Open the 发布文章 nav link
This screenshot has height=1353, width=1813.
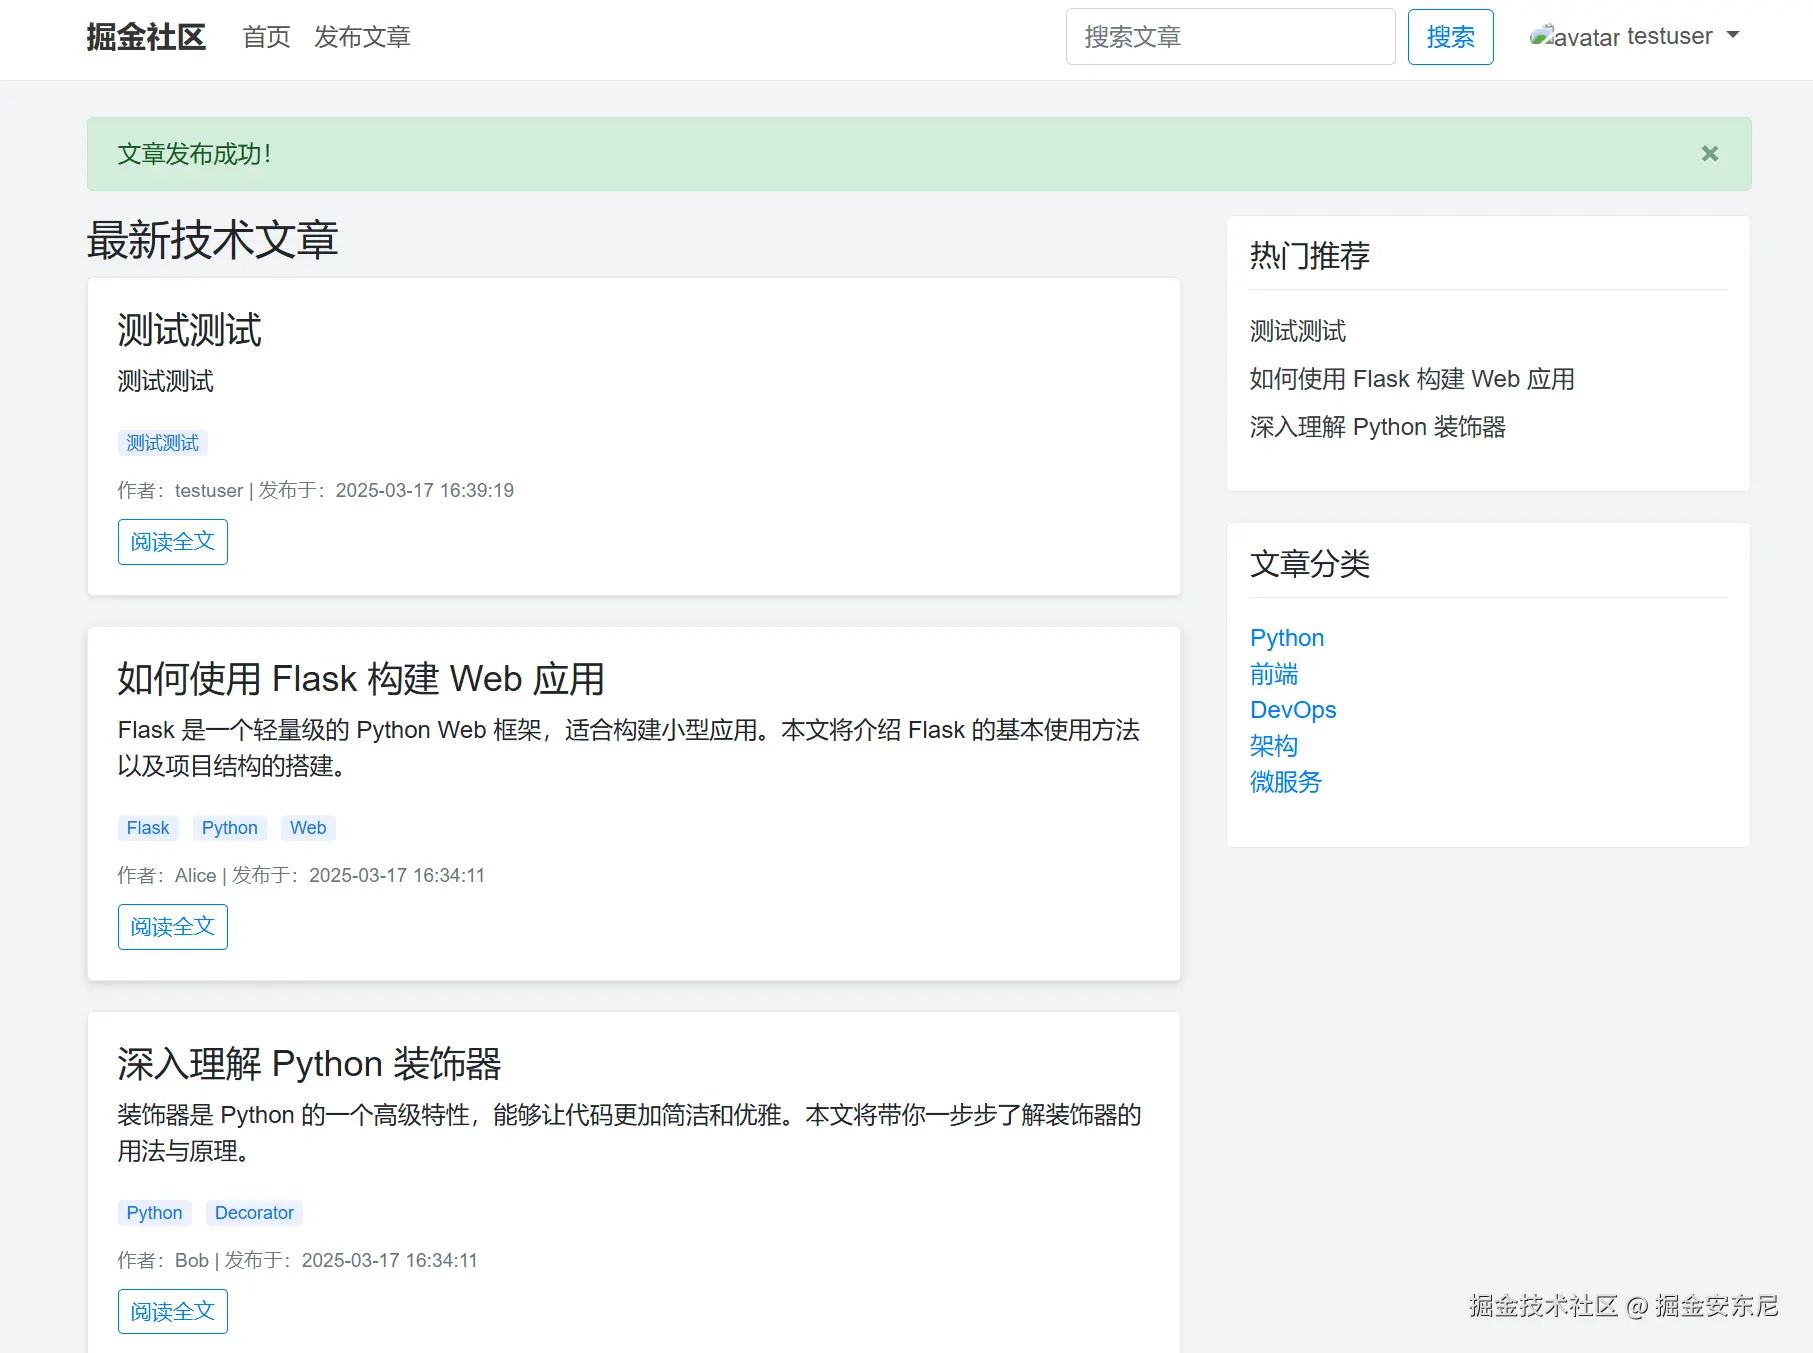[362, 37]
